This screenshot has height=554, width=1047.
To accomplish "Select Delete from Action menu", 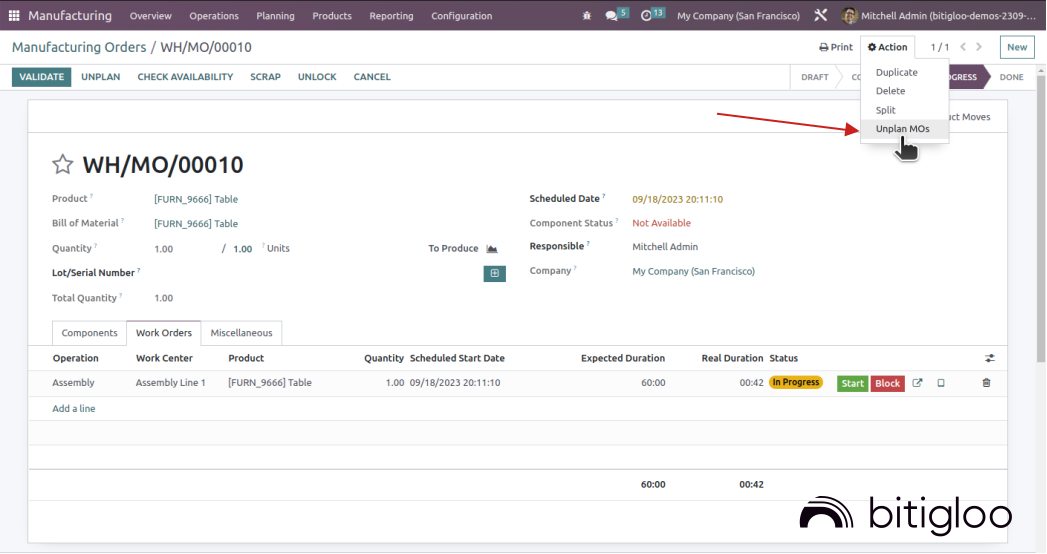I will 891,91.
